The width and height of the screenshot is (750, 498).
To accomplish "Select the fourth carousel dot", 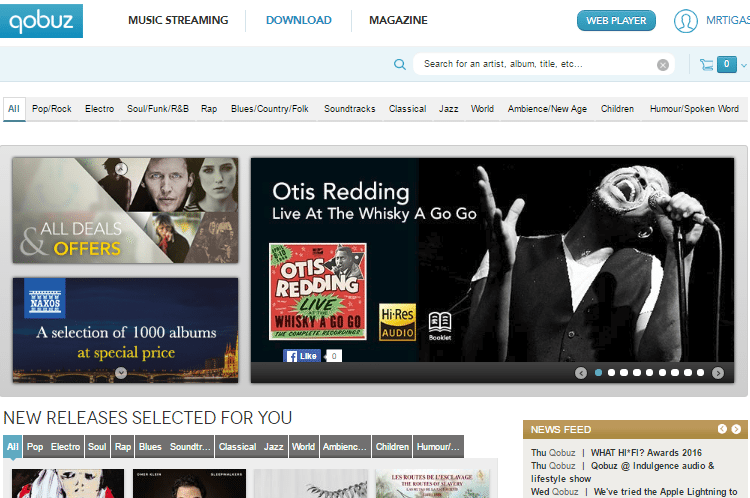I will [637, 373].
